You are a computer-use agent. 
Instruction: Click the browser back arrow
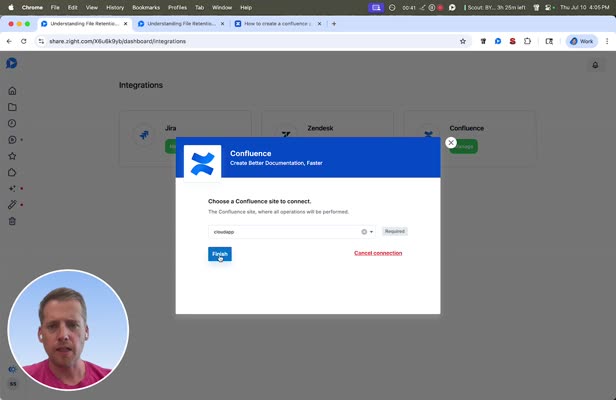[9, 41]
